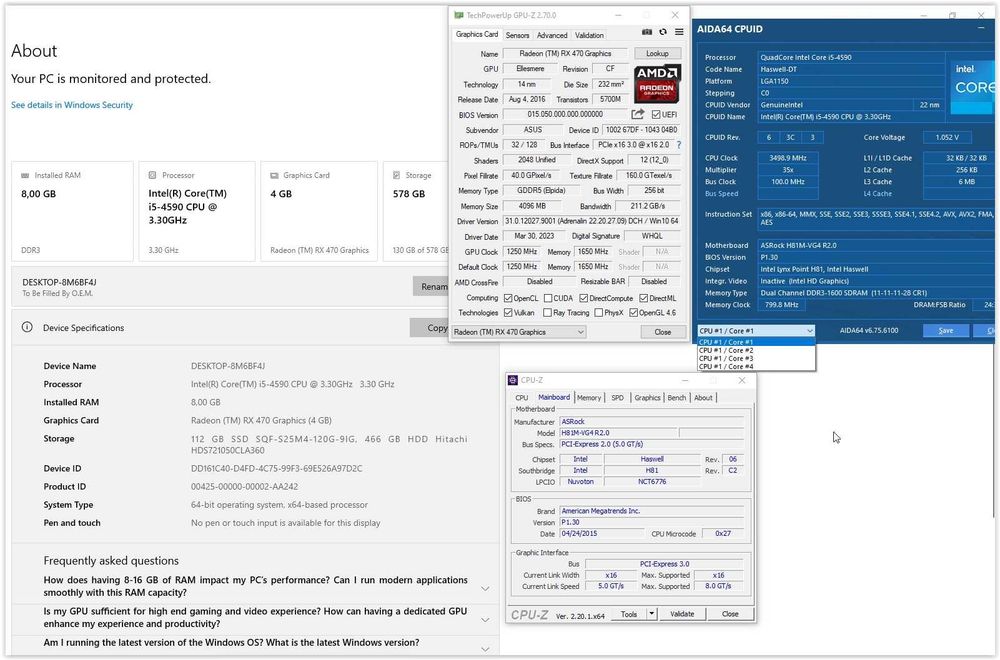
Task: Switch to the Sensors tab in GPU-Z
Action: 517,35
